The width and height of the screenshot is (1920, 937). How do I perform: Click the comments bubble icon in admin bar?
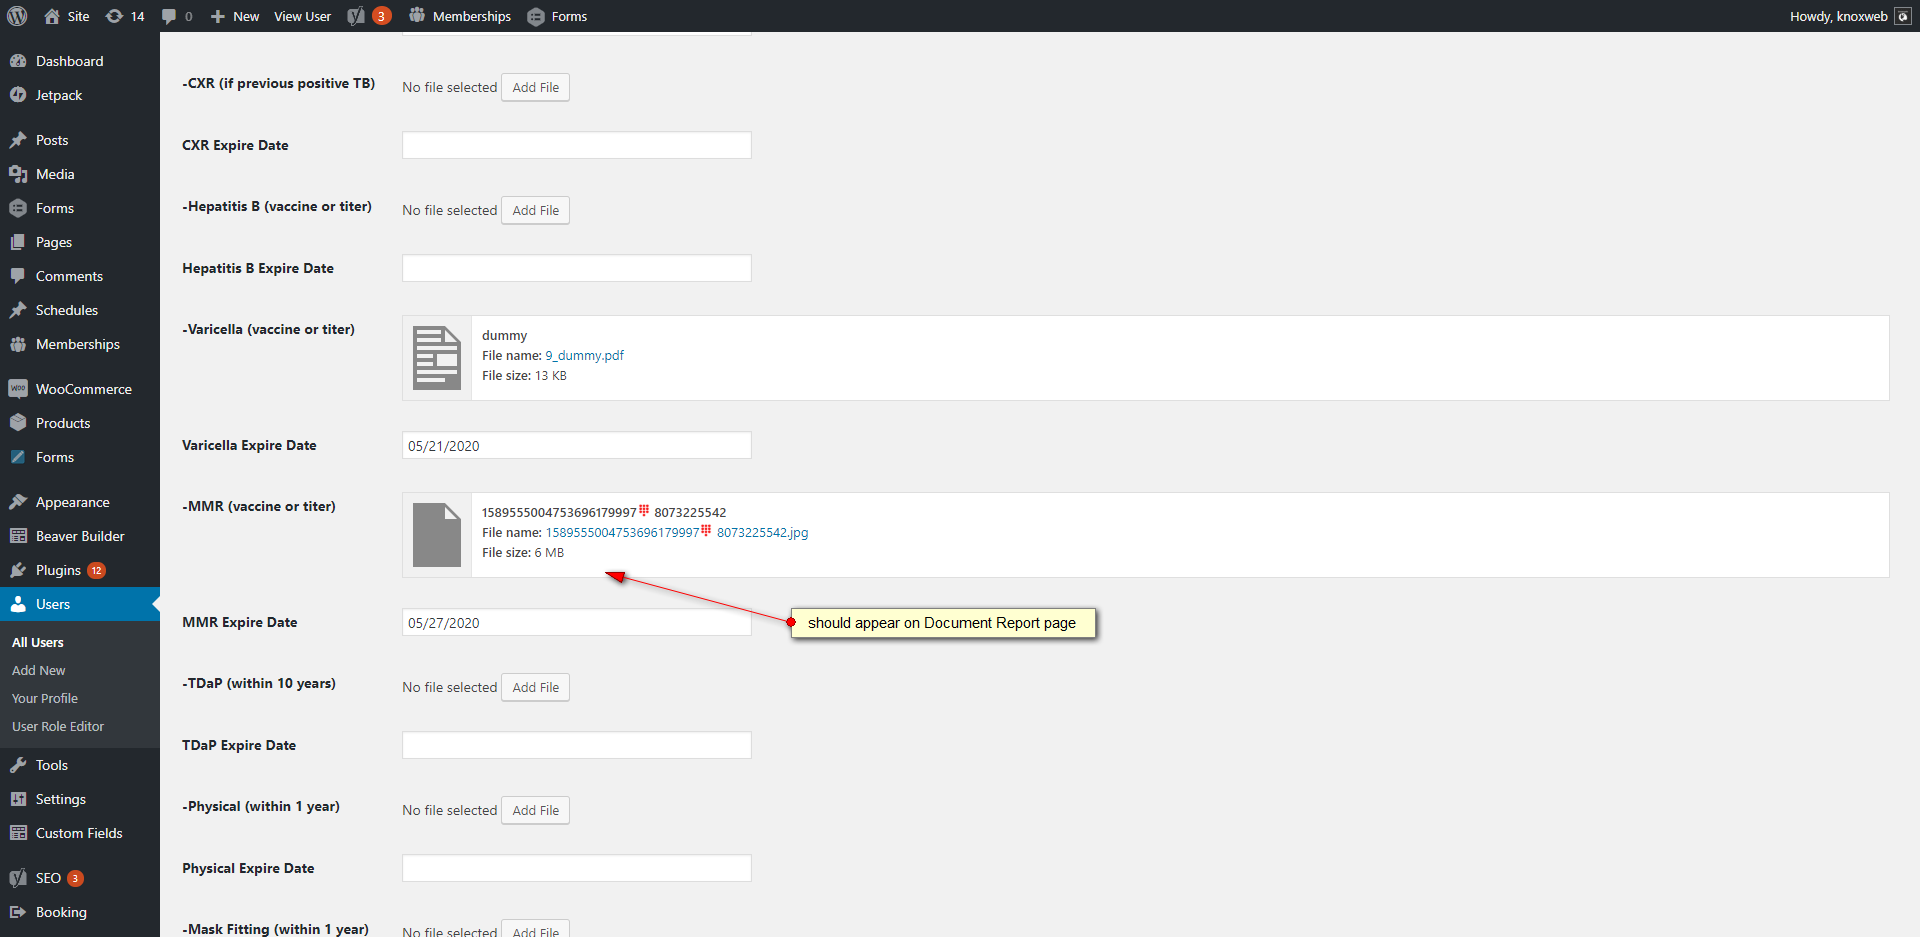click(x=169, y=16)
